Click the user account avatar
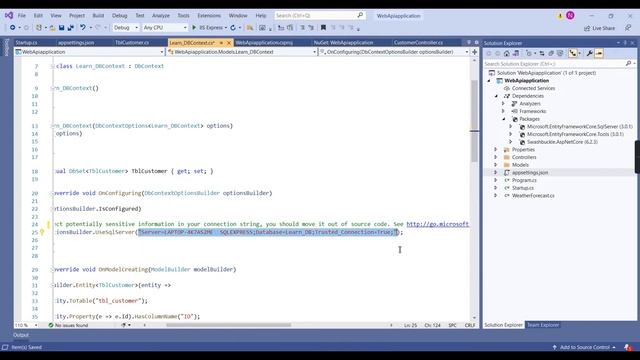 (x=570, y=16)
